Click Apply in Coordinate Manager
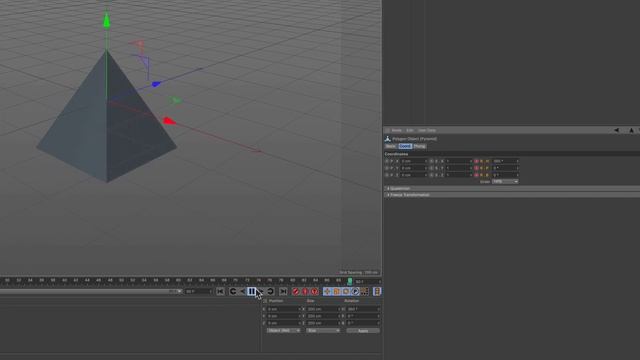 click(x=363, y=331)
